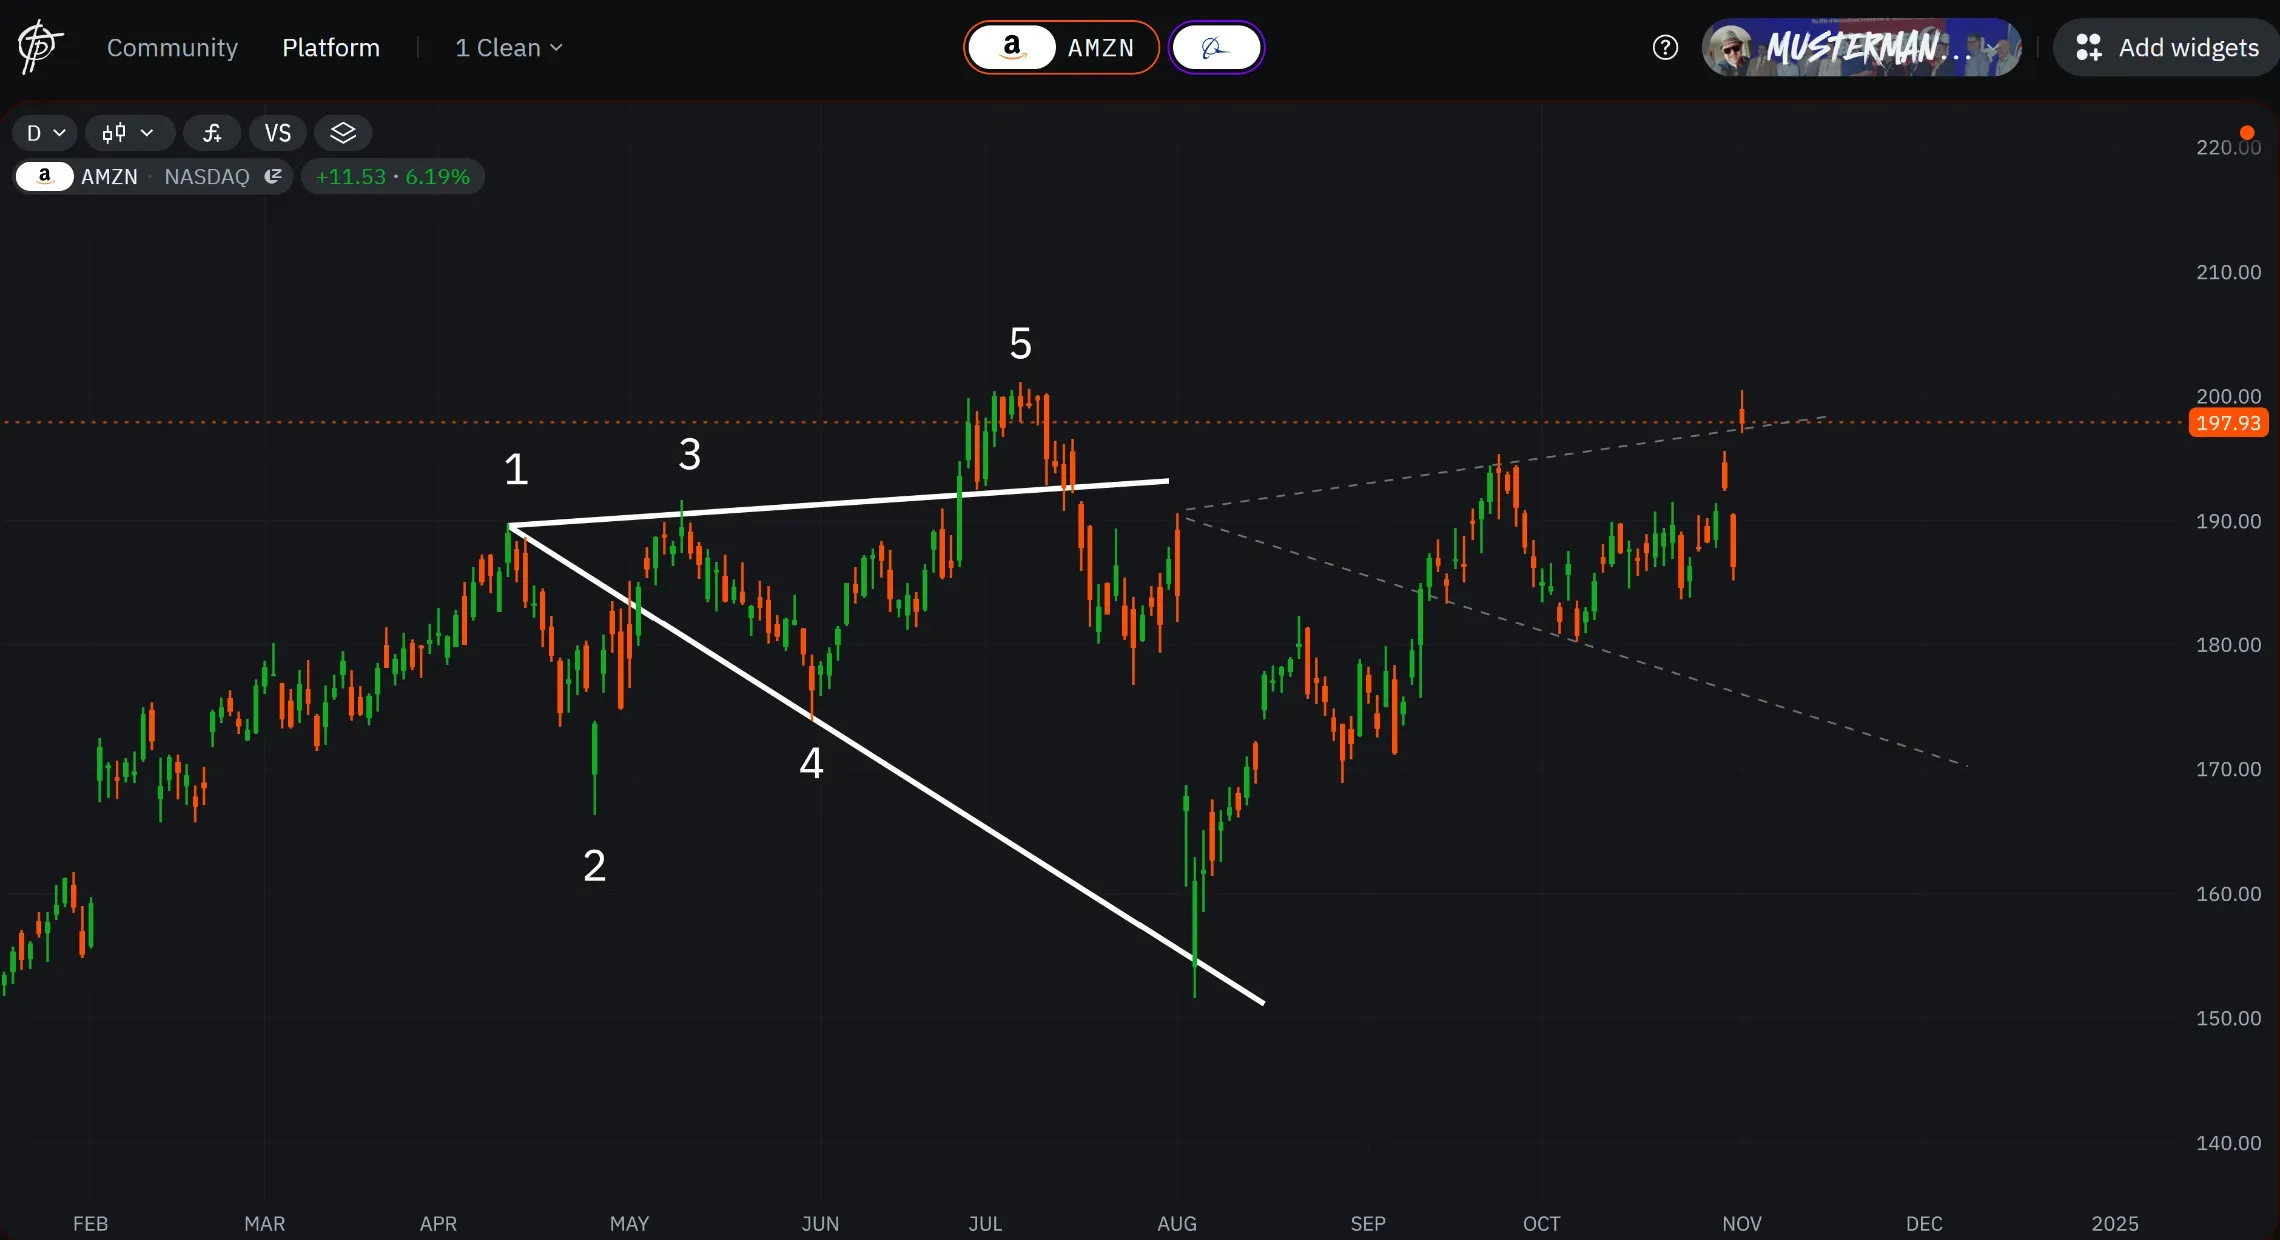This screenshot has width=2280, height=1240.
Task: Select the wave label 4 on chart
Action: pos(811,763)
